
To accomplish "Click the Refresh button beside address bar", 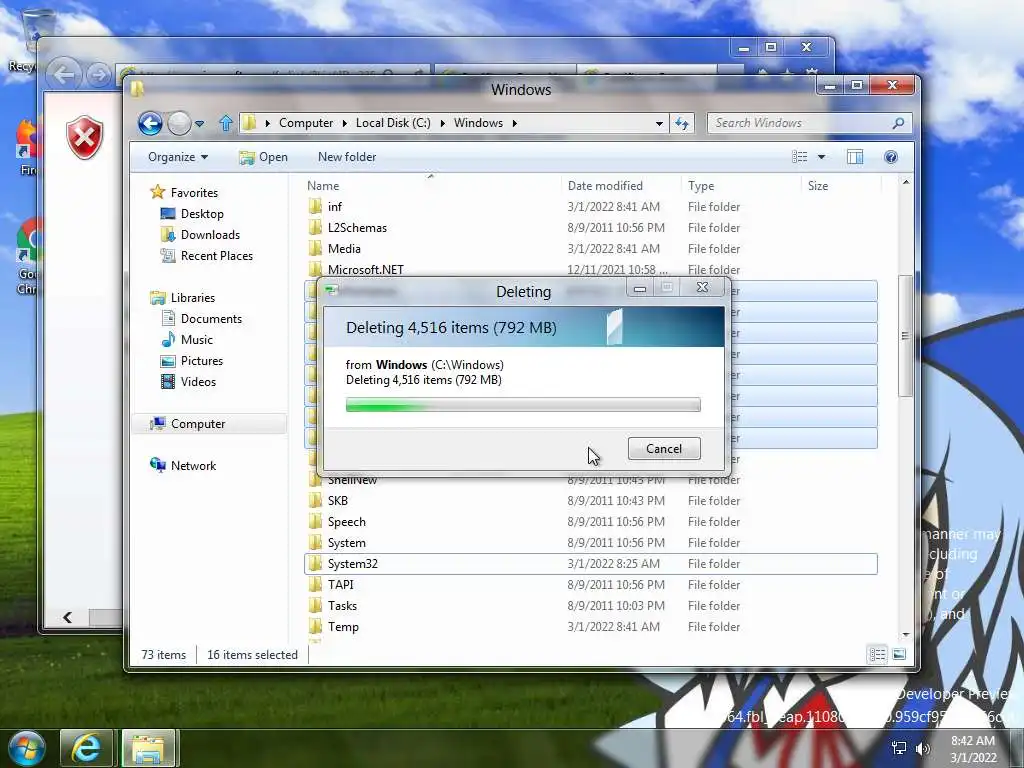I will [682, 123].
